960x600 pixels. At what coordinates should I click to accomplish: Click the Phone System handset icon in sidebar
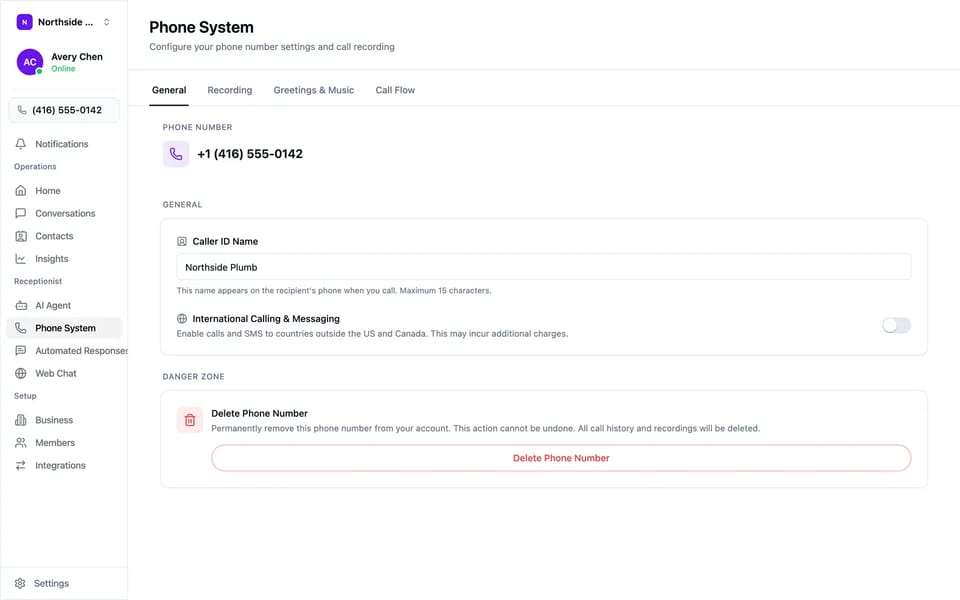[x=21, y=328]
